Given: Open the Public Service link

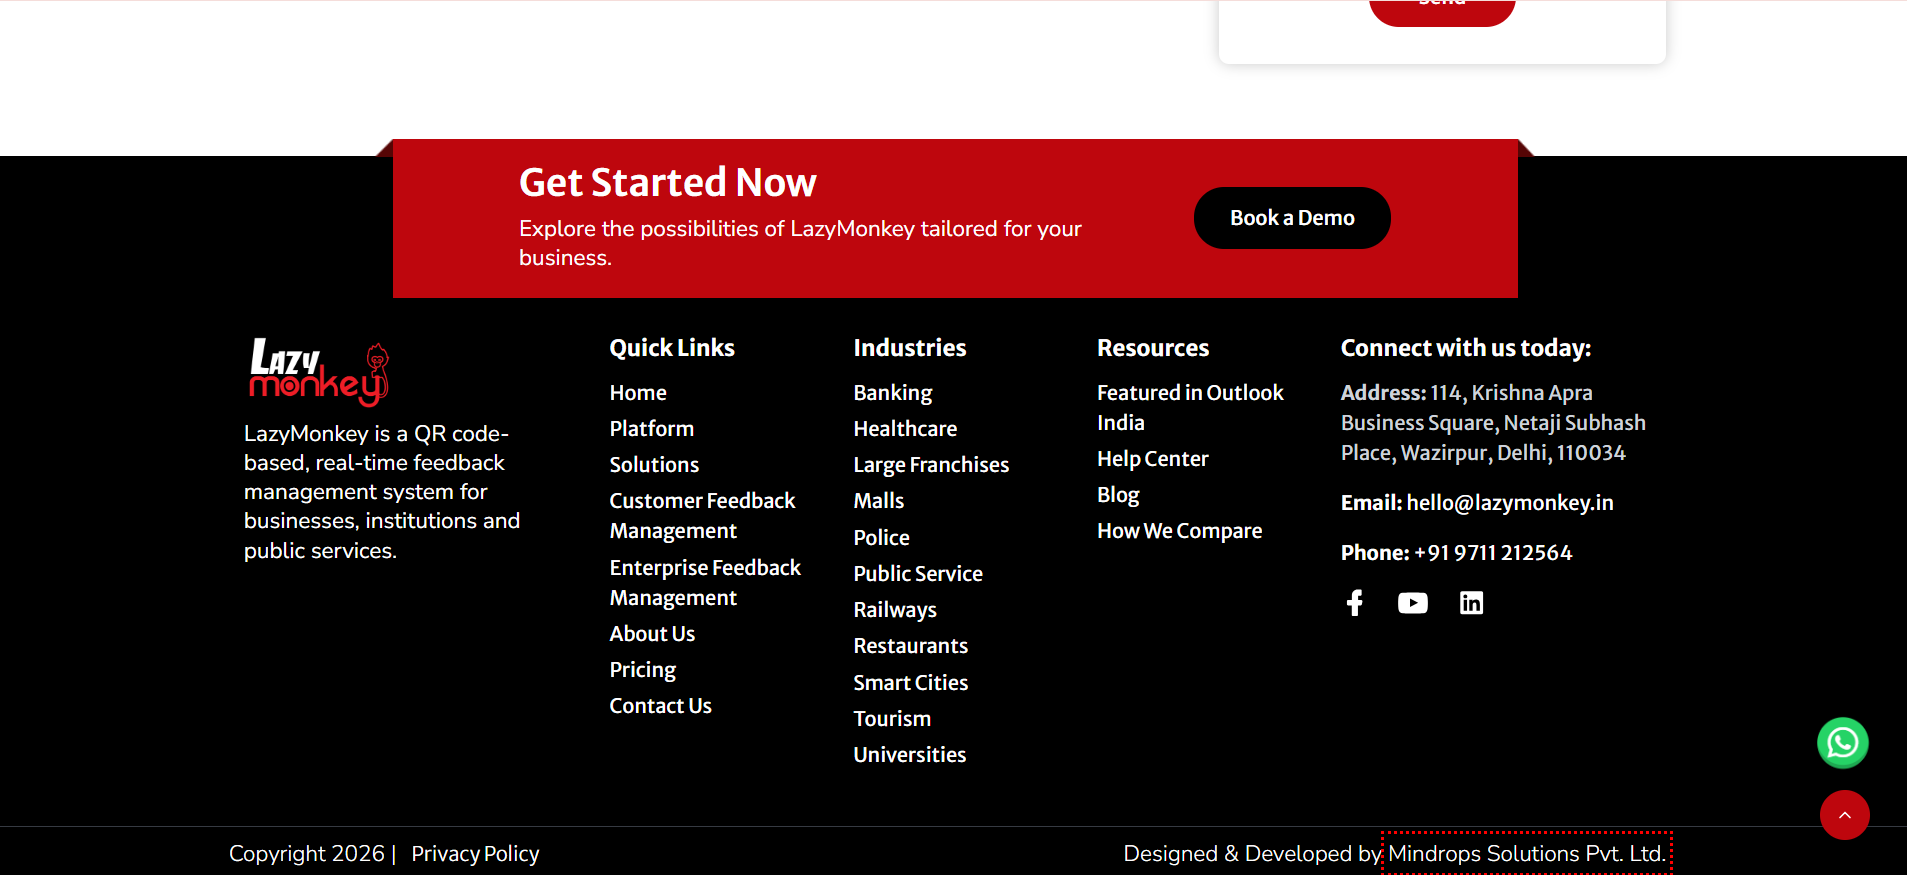Looking at the screenshot, I should (918, 574).
